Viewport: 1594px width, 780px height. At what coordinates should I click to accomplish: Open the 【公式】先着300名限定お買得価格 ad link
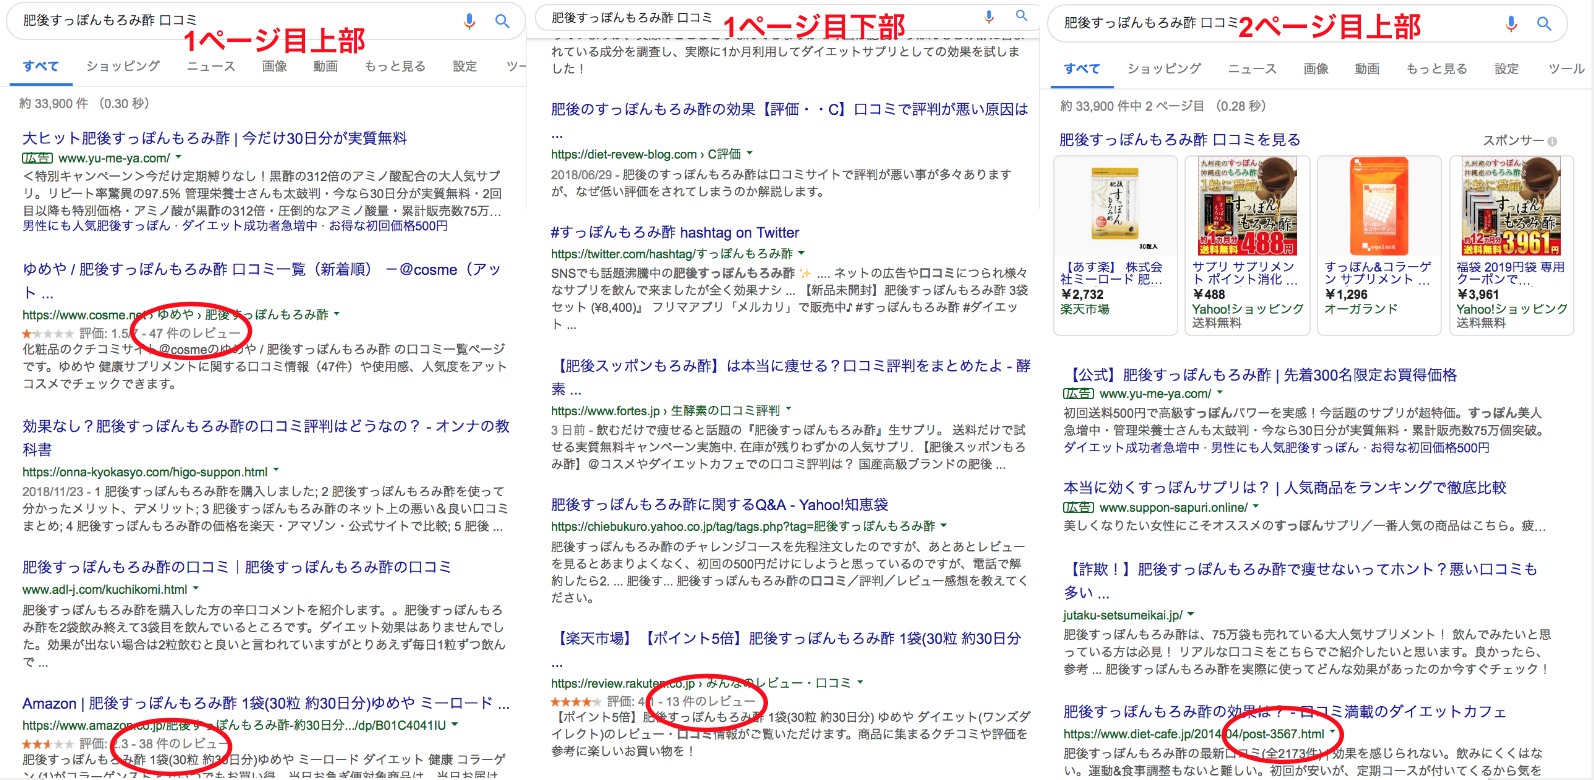(x=1260, y=375)
